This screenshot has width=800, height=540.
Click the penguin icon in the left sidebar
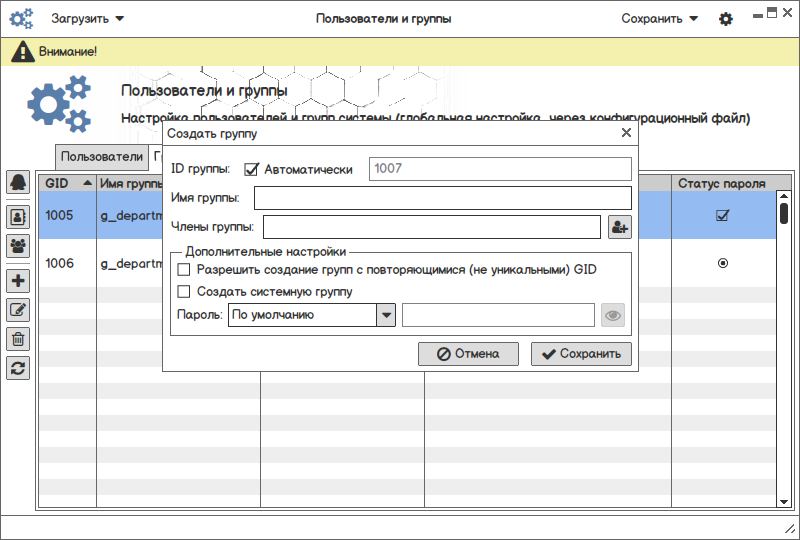(x=18, y=182)
